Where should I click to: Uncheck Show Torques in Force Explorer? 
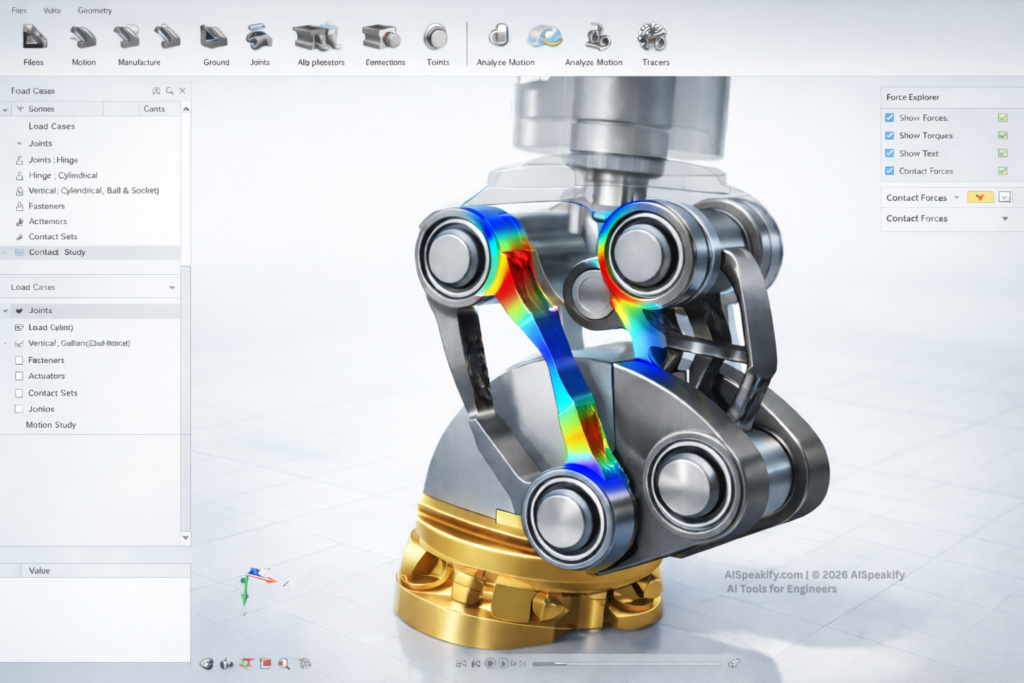click(889, 135)
